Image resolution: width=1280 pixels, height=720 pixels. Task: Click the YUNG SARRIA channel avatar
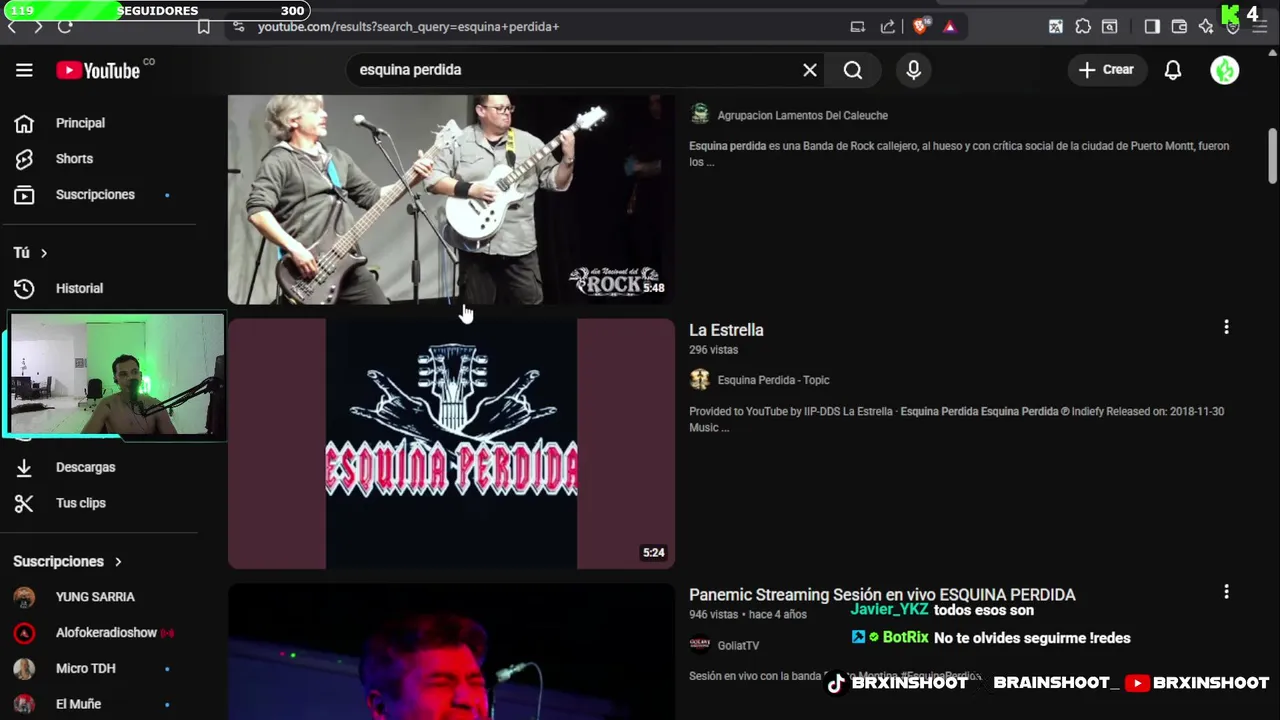pyautogui.click(x=24, y=597)
